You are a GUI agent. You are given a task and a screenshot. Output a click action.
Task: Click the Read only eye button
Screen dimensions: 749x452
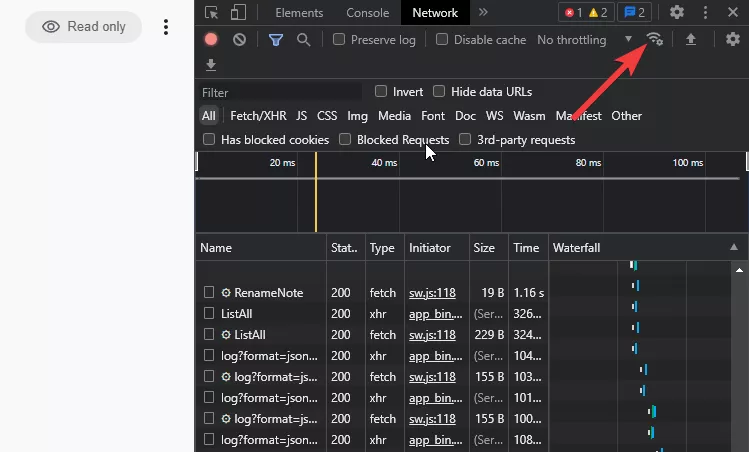(84, 27)
